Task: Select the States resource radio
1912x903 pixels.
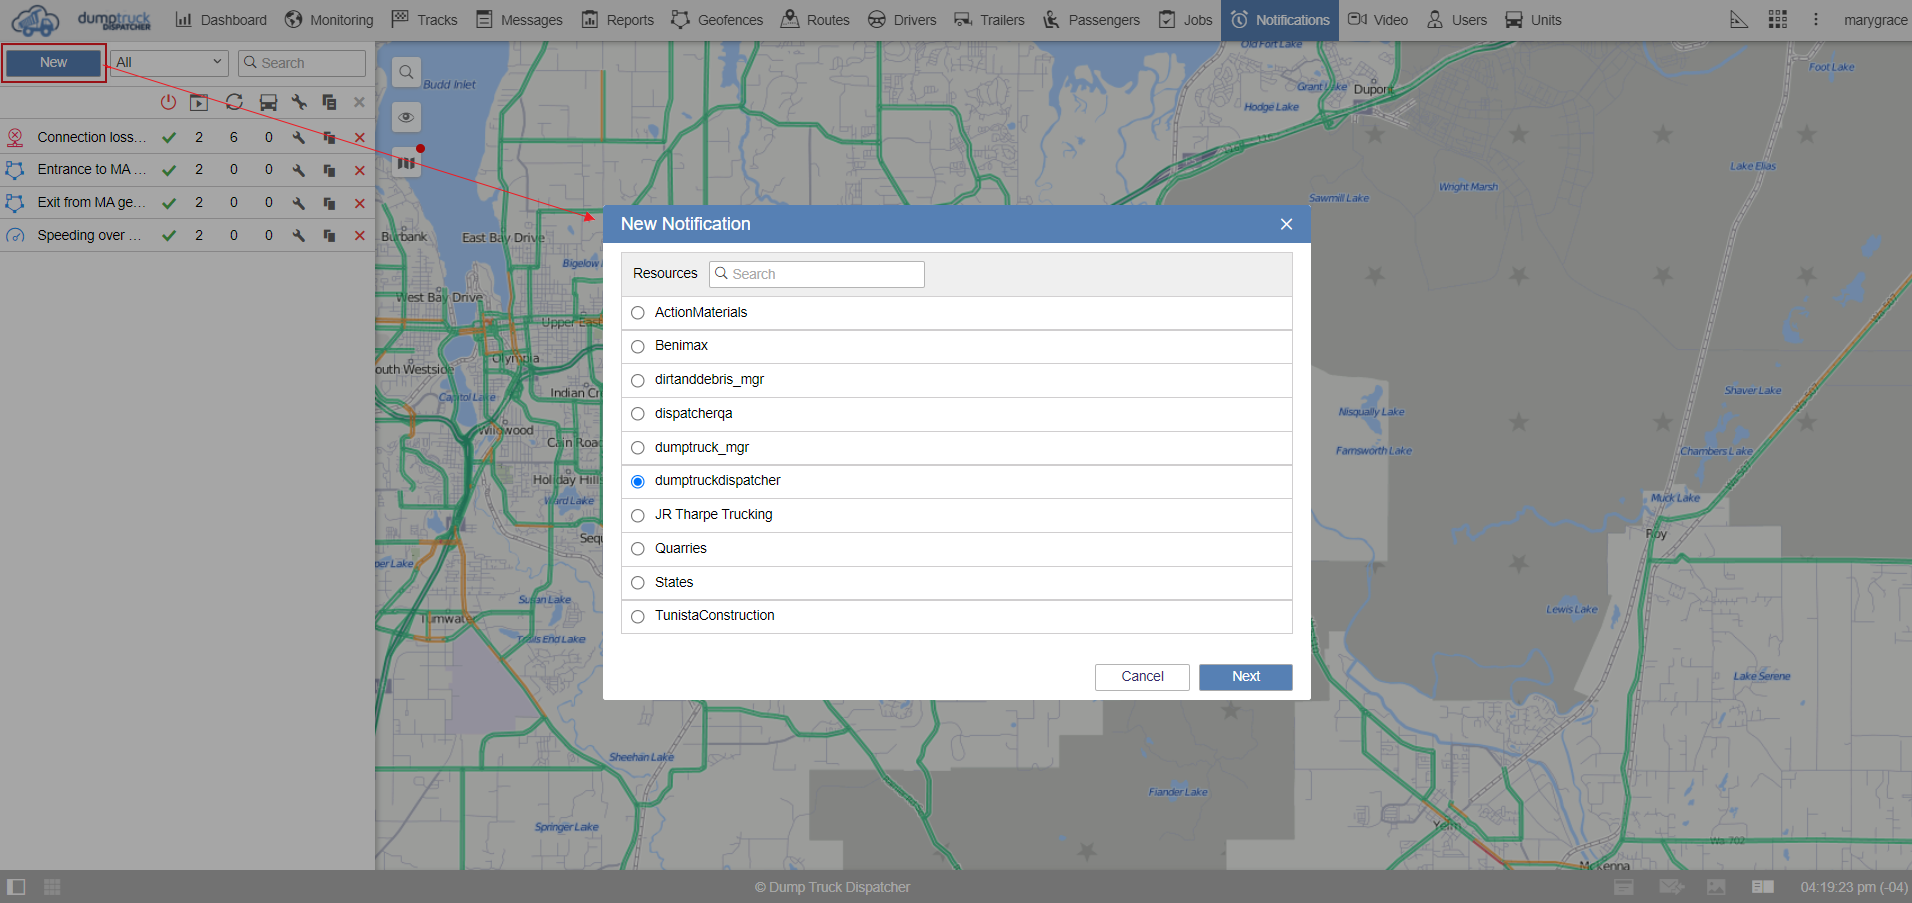Action: tap(638, 583)
